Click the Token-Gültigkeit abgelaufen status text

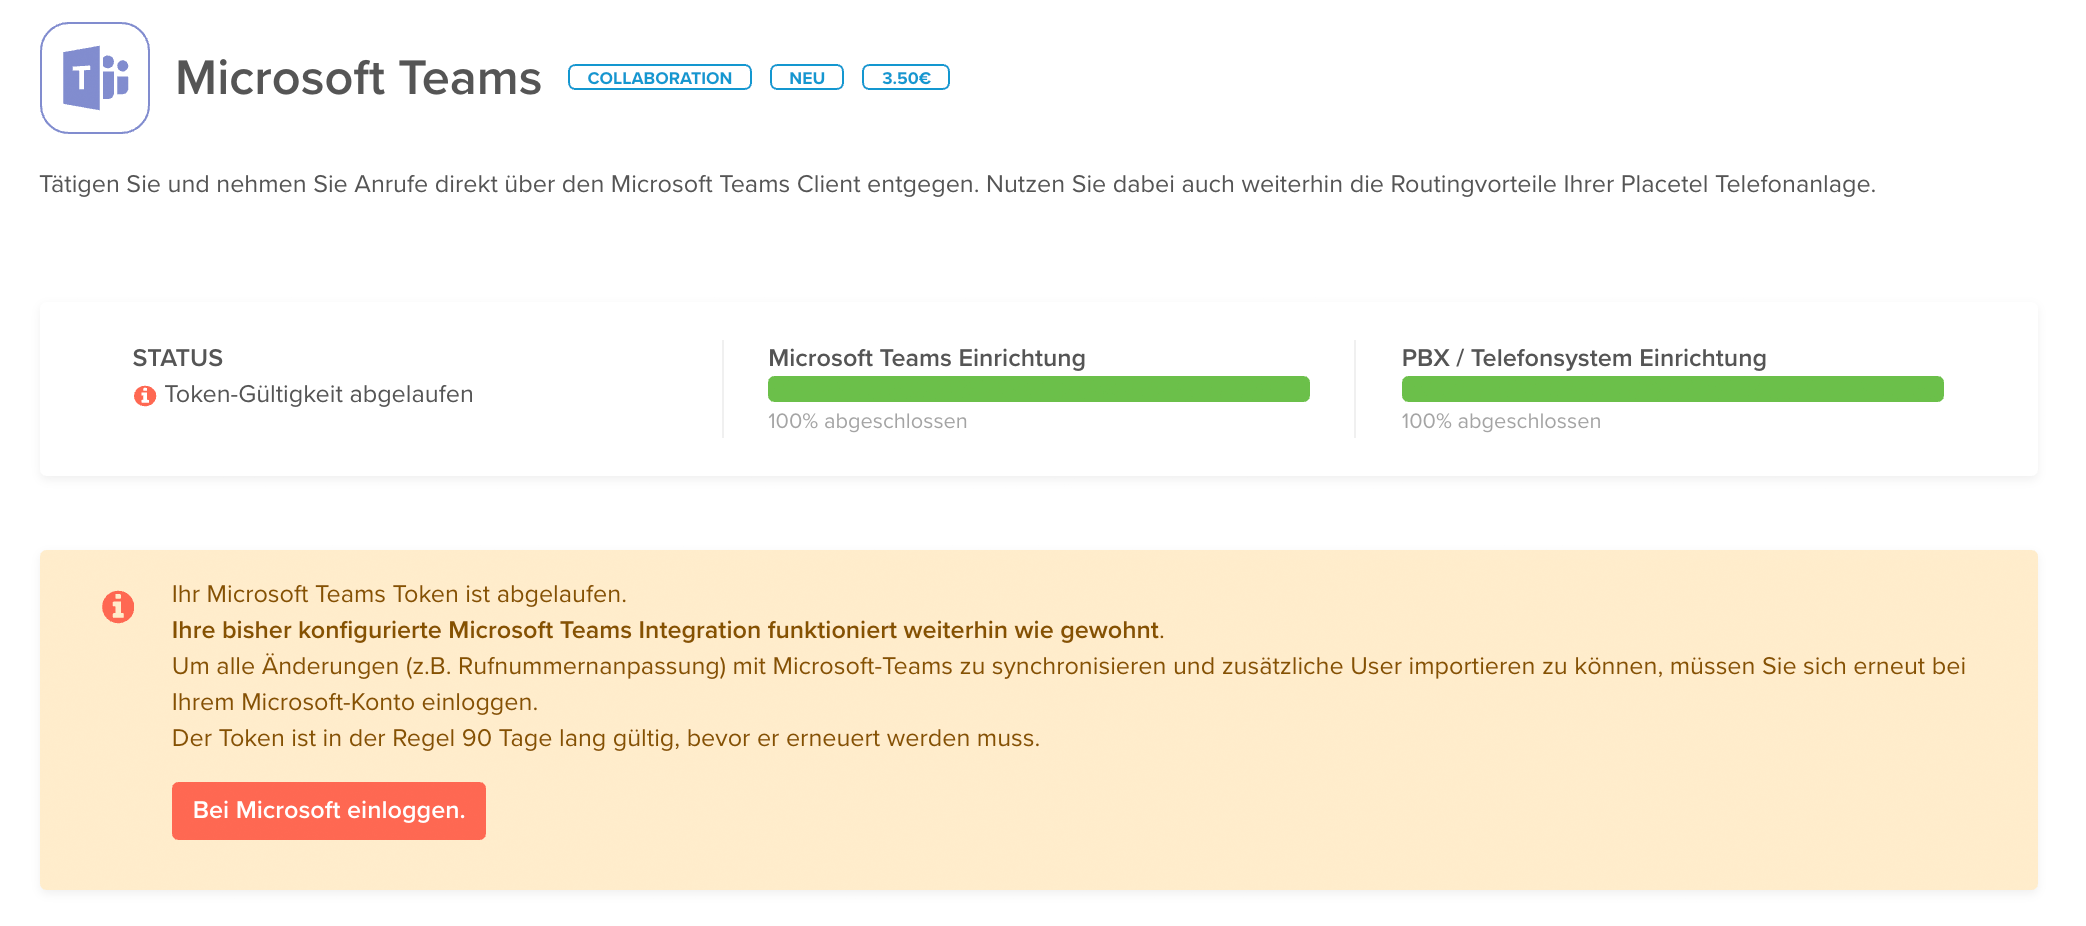319,395
